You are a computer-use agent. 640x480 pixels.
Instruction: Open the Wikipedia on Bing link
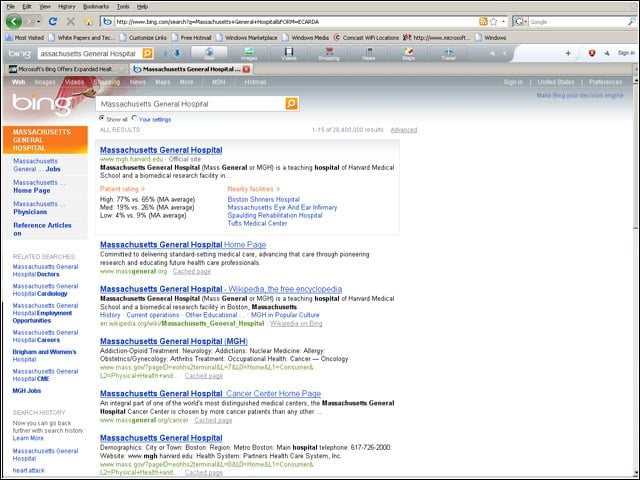pyautogui.click(x=296, y=324)
